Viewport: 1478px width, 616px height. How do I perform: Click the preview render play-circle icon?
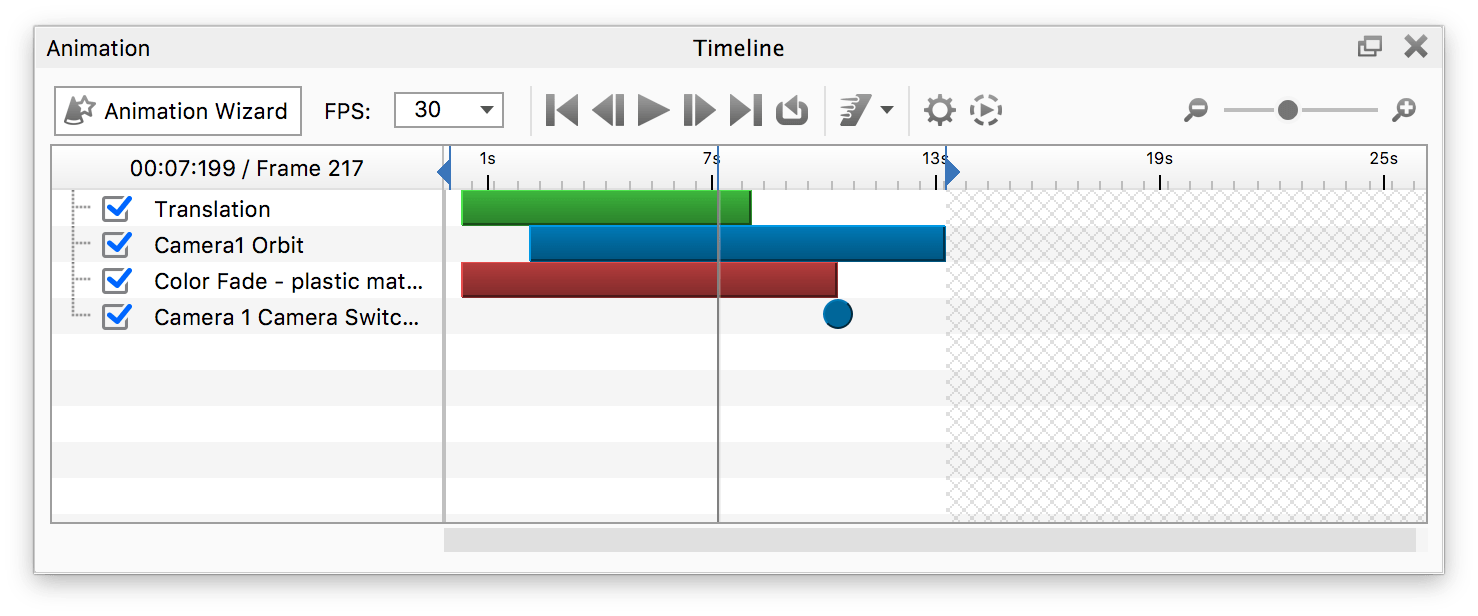(x=986, y=110)
